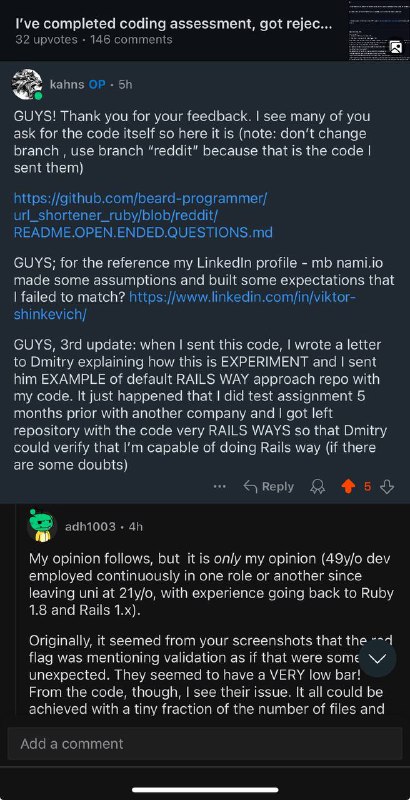Collapse the adh1003 comment thread line
The height and width of the screenshot is (800, 410).
[16, 612]
